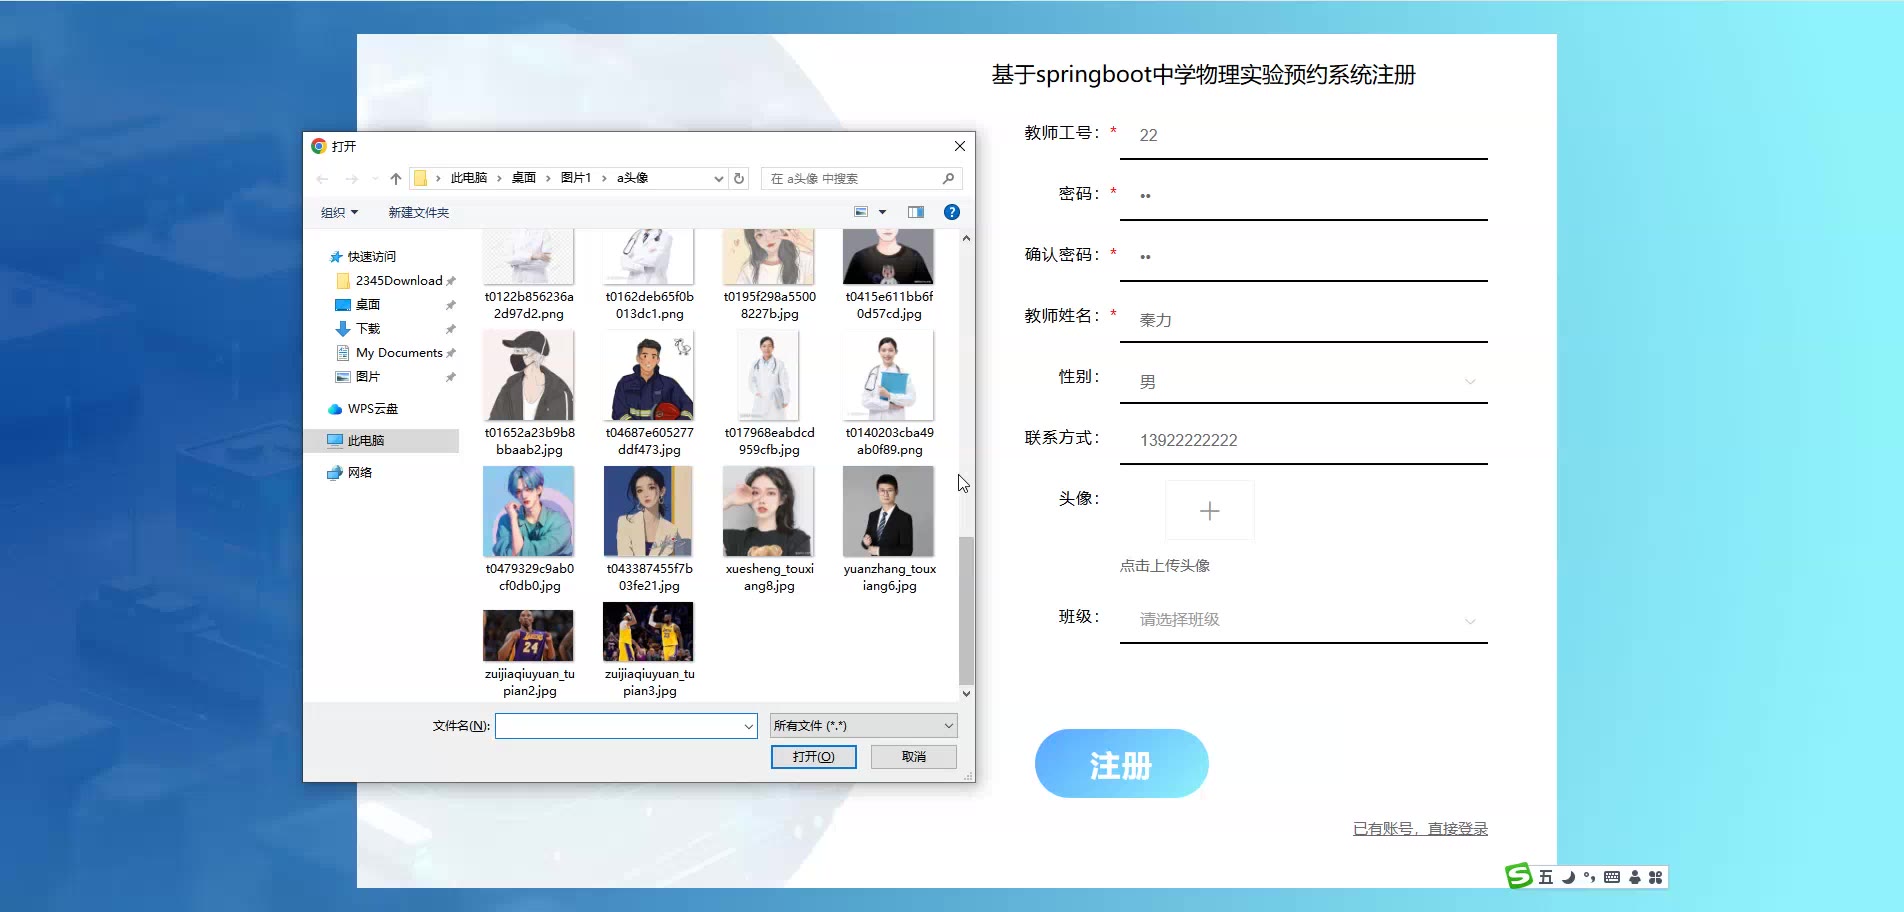Open the view options dropdown arrow

click(882, 212)
